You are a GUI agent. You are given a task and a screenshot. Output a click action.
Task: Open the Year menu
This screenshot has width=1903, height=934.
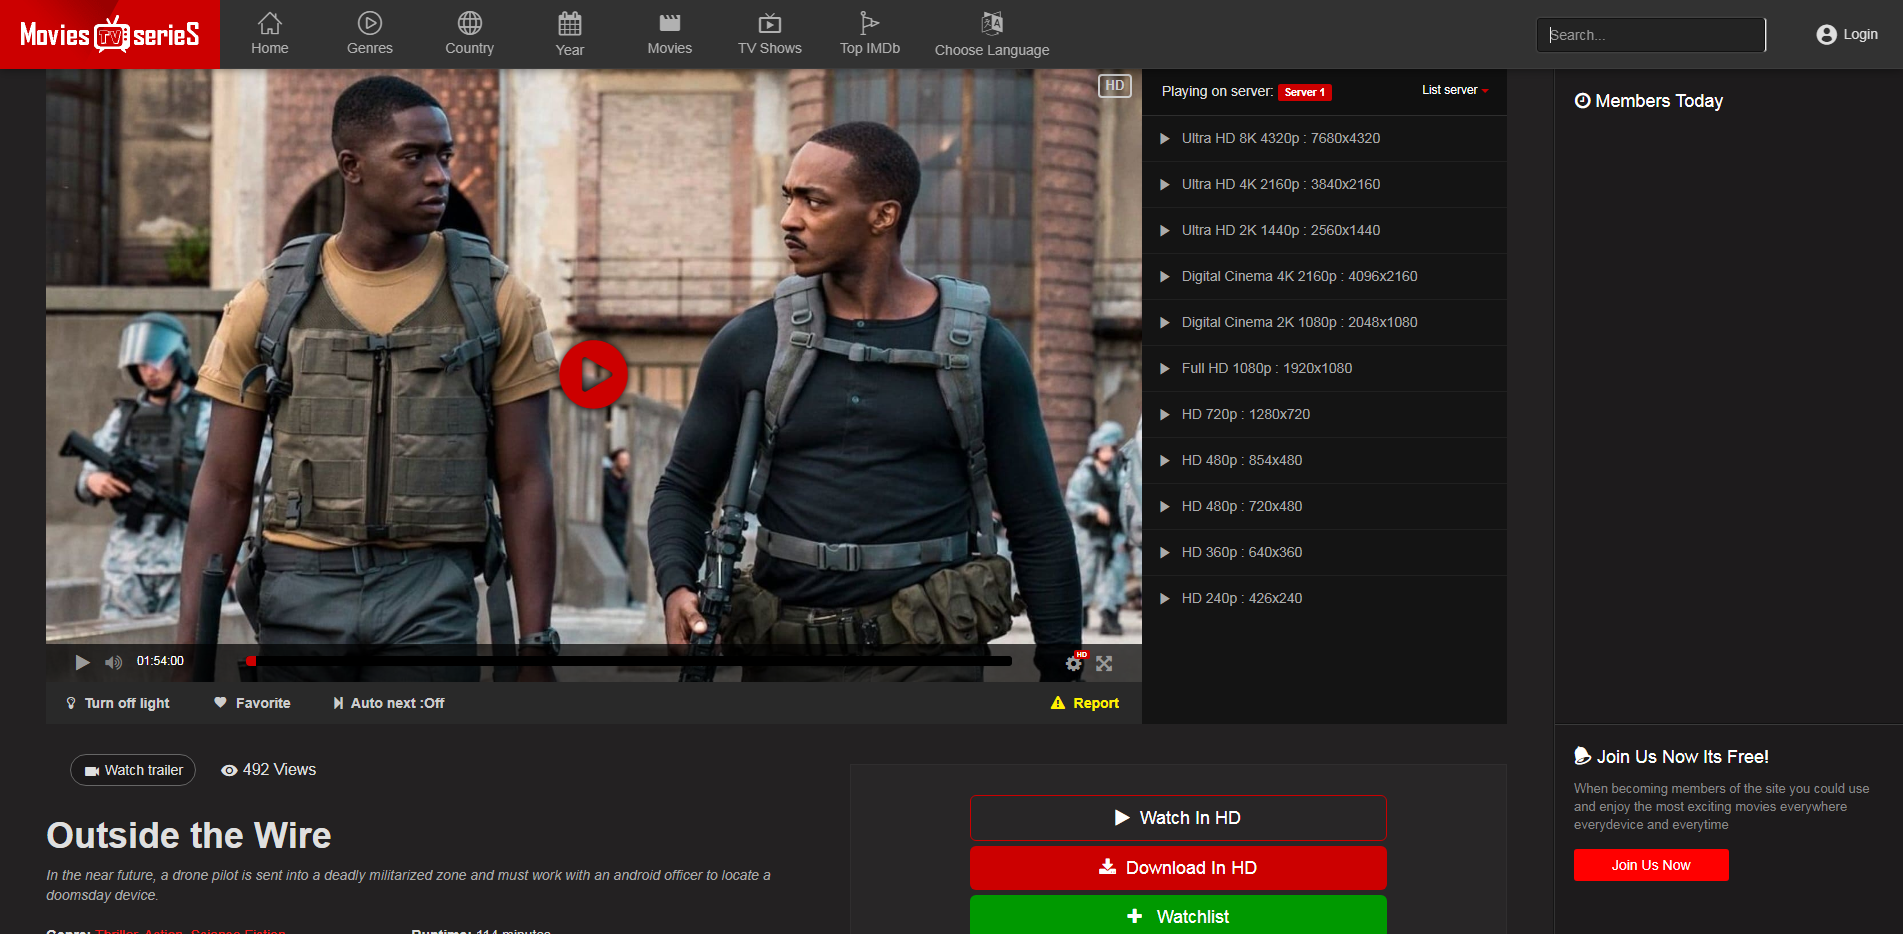570,34
